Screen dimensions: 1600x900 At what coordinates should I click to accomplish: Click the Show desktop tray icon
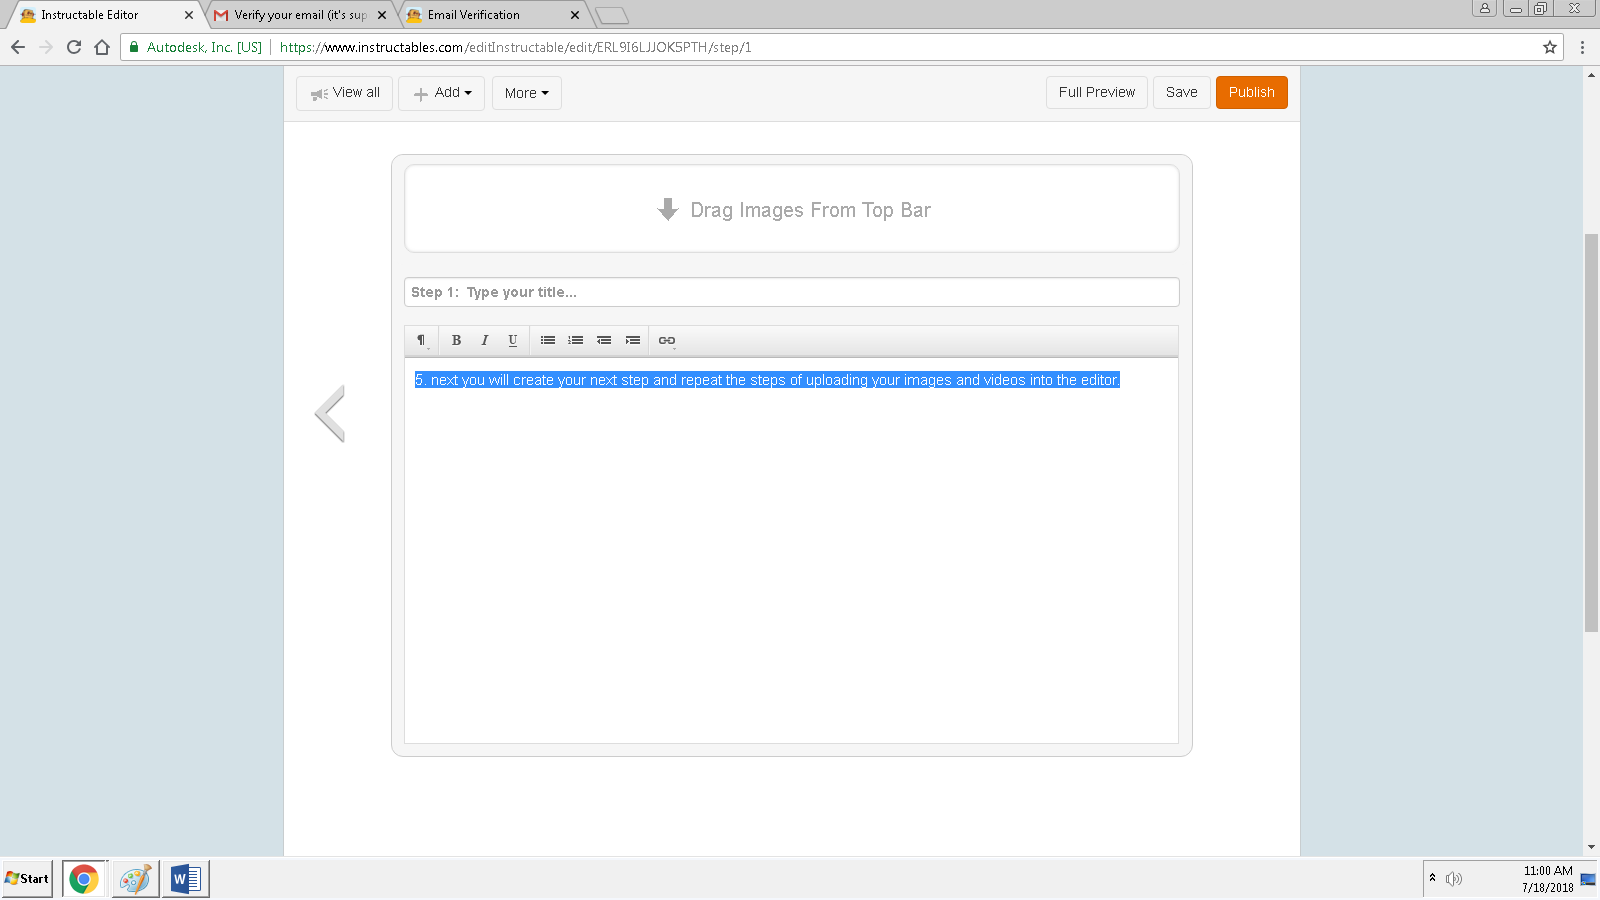pyautogui.click(x=1588, y=879)
